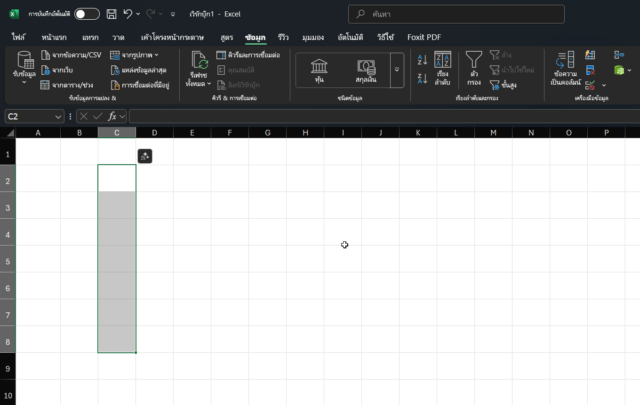Switch to the Page Layout tab

coord(172,37)
